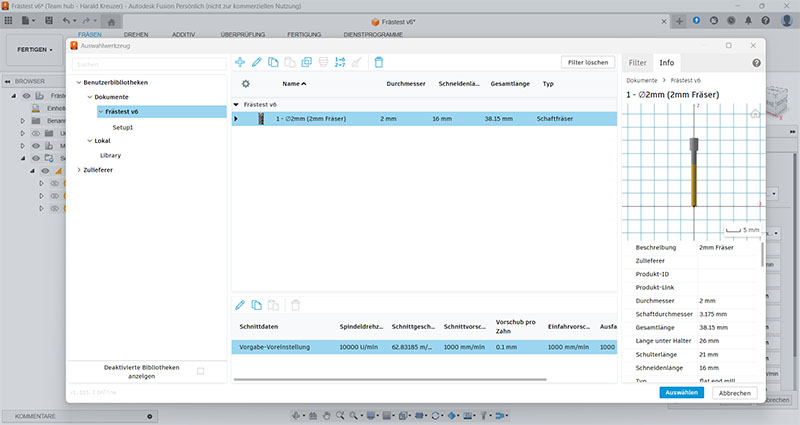The image size is (800, 425).
Task: Click the Suchen search field
Action: 149,65
